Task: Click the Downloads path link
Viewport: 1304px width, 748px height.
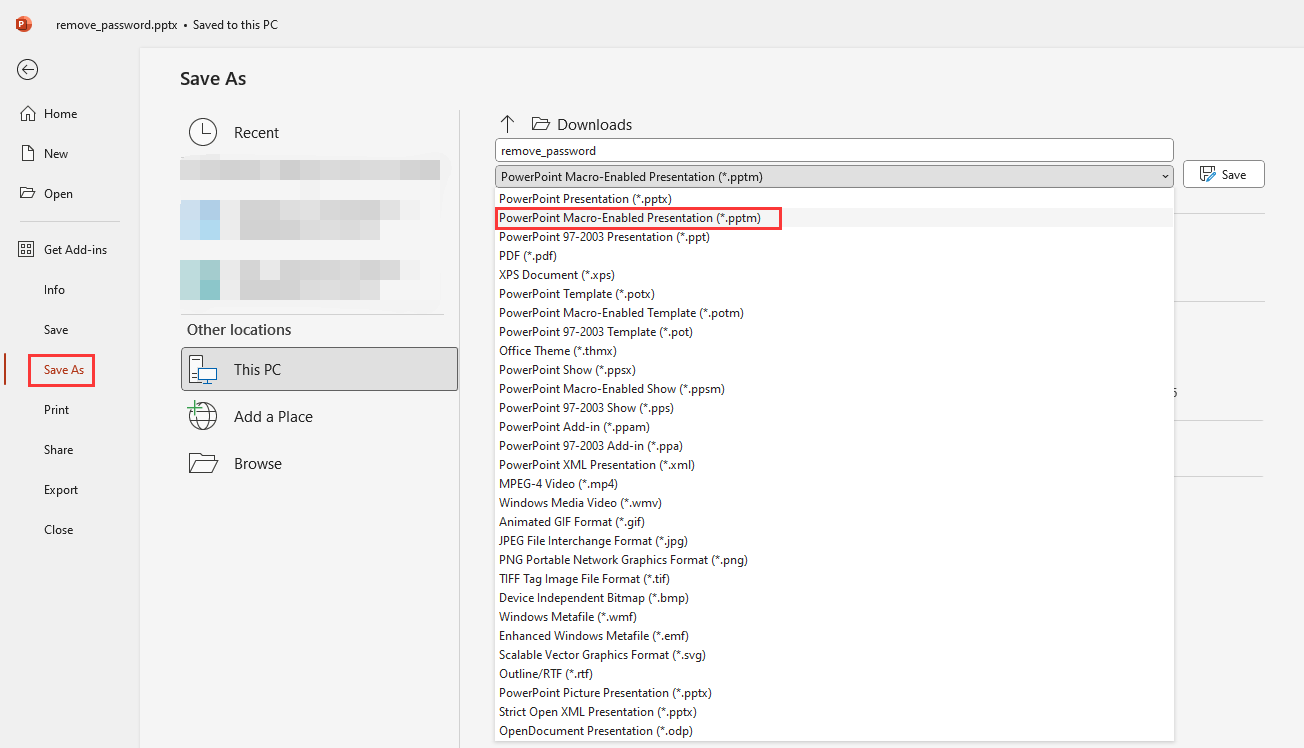Action: 594,124
